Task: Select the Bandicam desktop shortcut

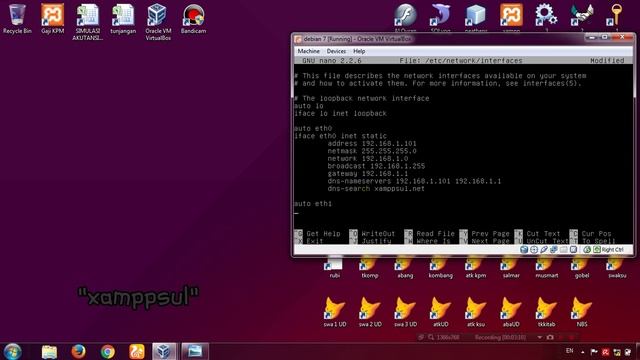Action: click(193, 19)
